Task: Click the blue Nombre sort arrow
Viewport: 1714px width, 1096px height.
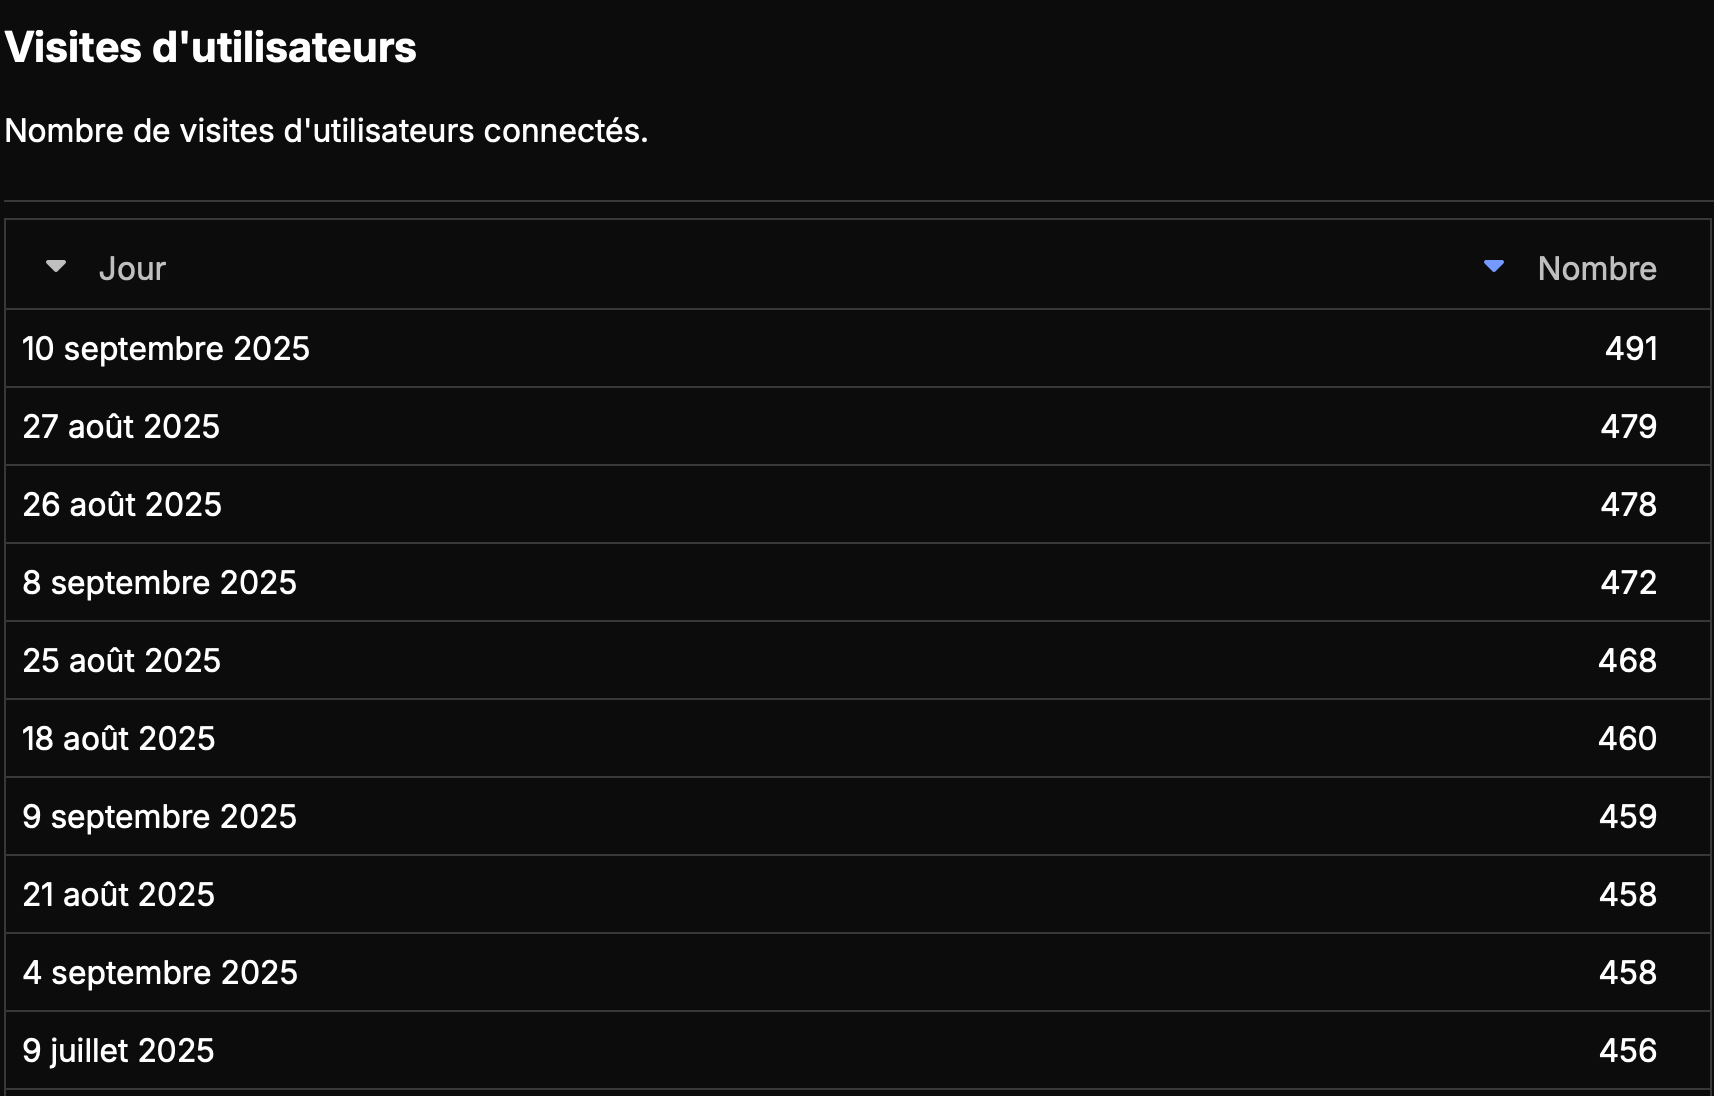Action: pos(1493,266)
